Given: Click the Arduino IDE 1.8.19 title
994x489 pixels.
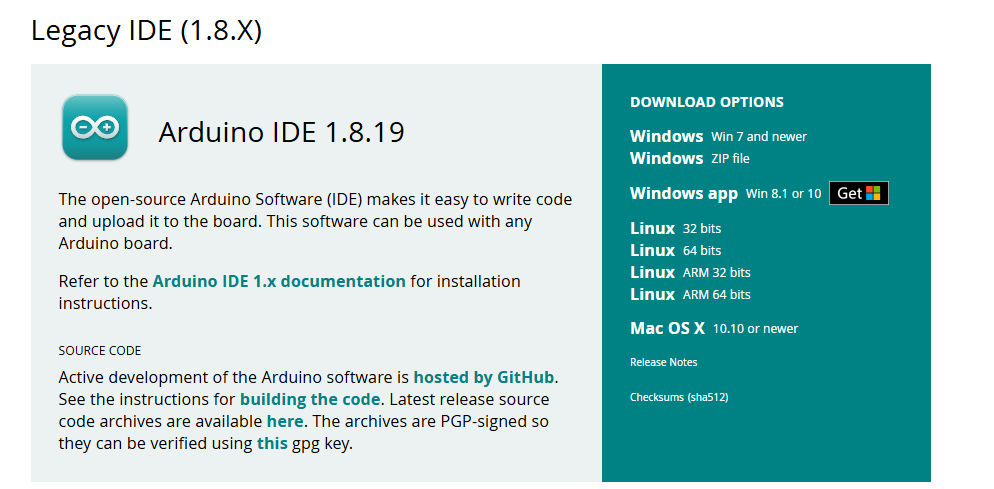Looking at the screenshot, I should pos(281,132).
